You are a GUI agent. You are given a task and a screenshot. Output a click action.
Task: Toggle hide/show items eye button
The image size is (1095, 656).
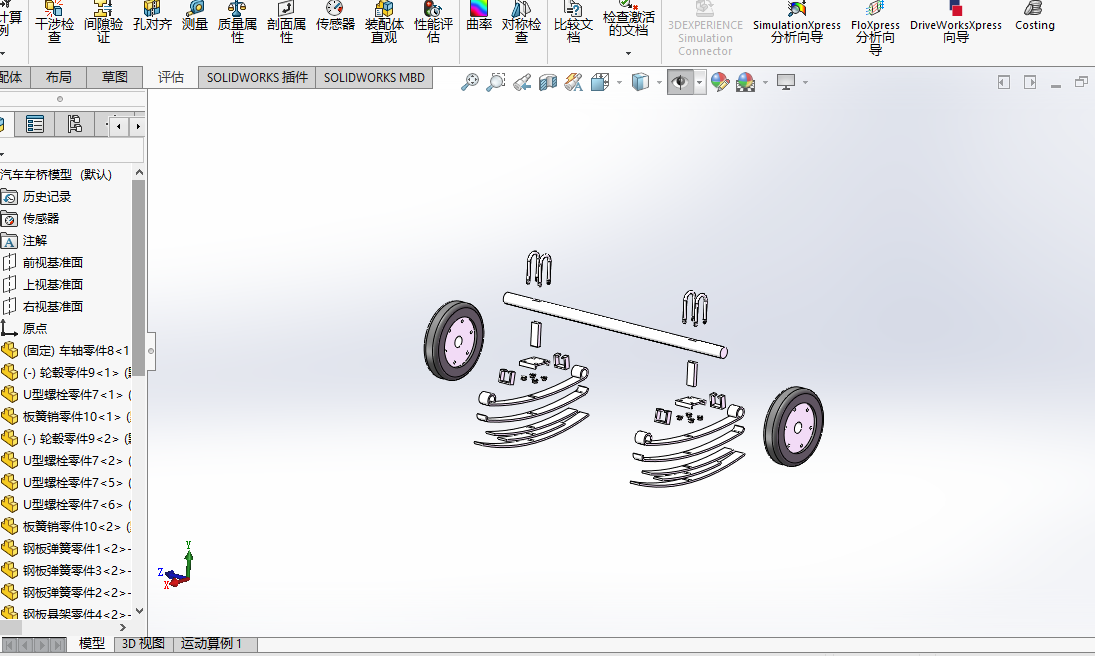(680, 82)
